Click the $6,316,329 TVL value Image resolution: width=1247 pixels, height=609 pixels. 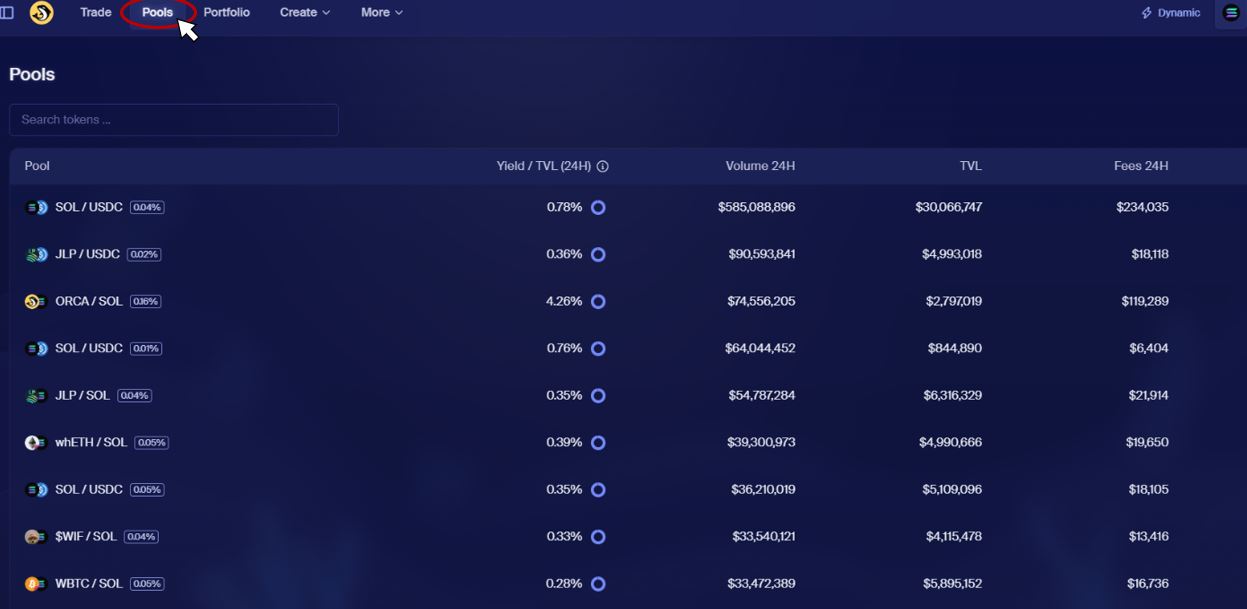[x=953, y=395]
